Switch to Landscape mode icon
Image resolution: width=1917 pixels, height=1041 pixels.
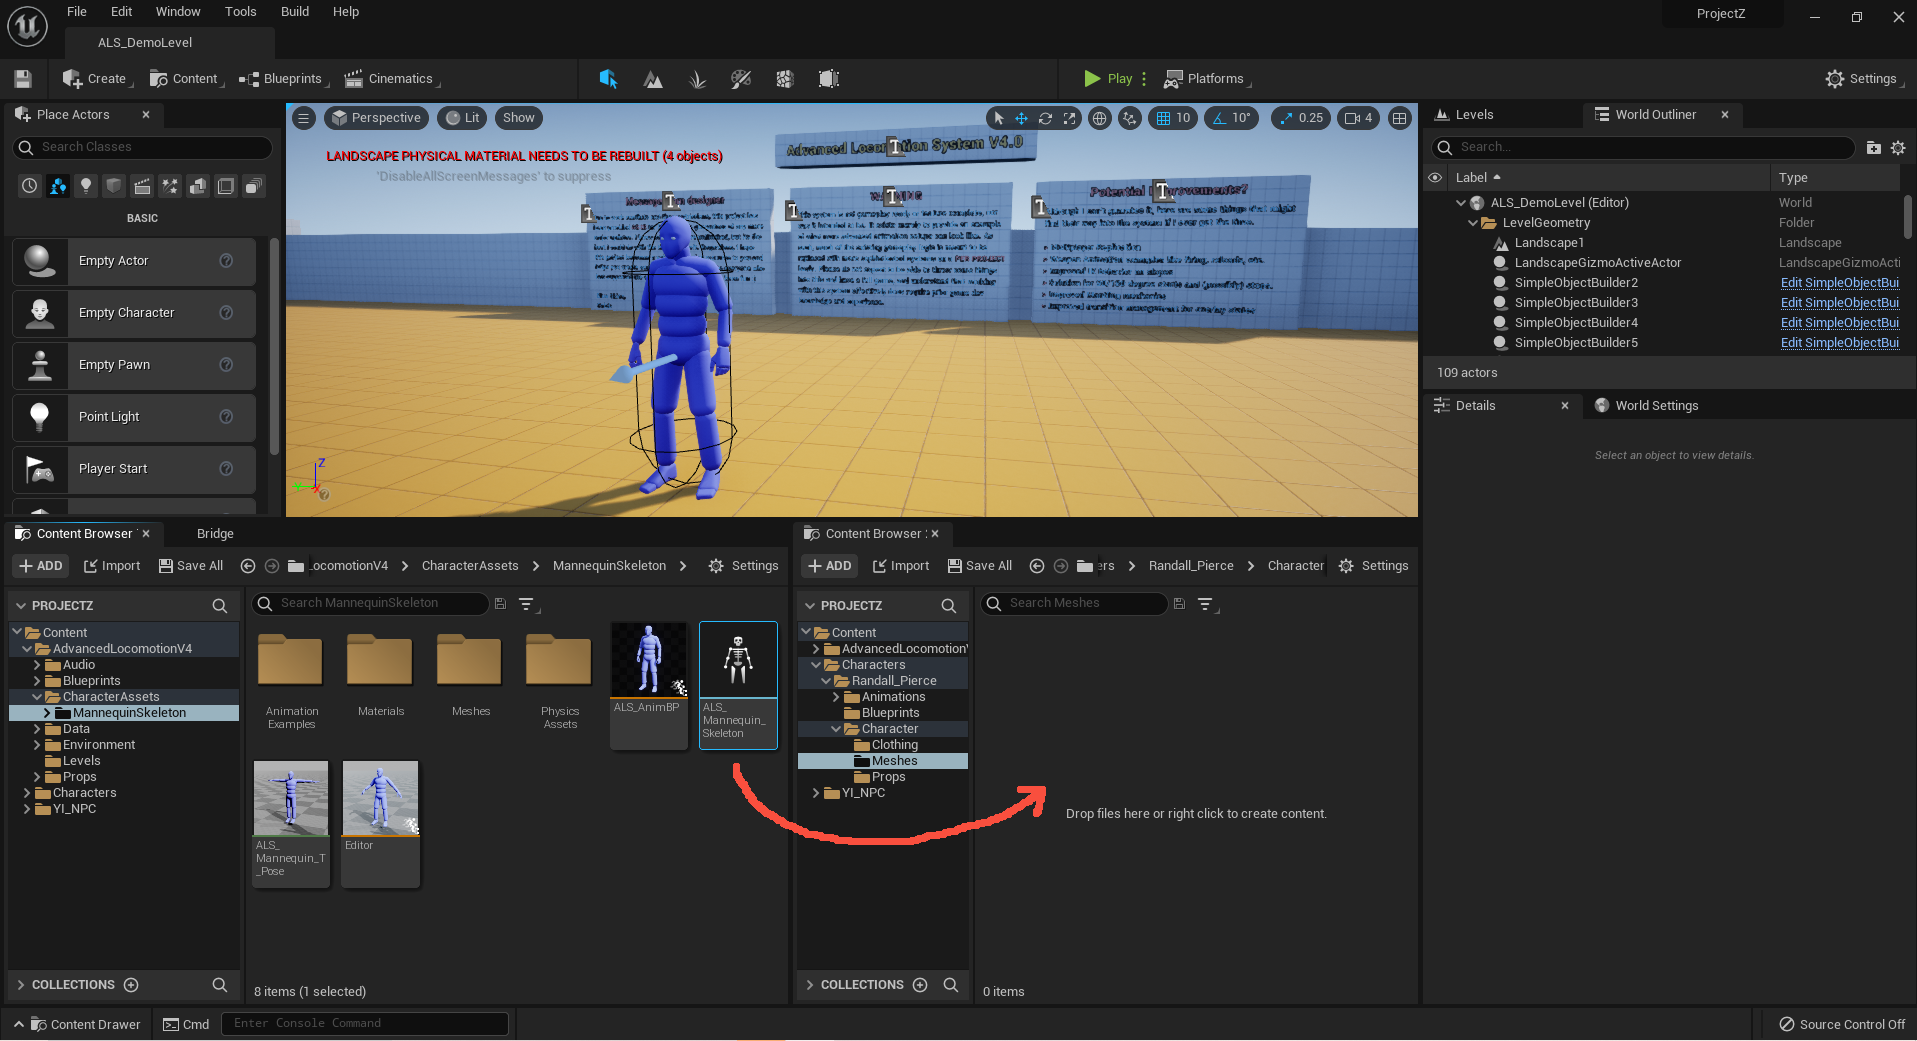point(653,79)
